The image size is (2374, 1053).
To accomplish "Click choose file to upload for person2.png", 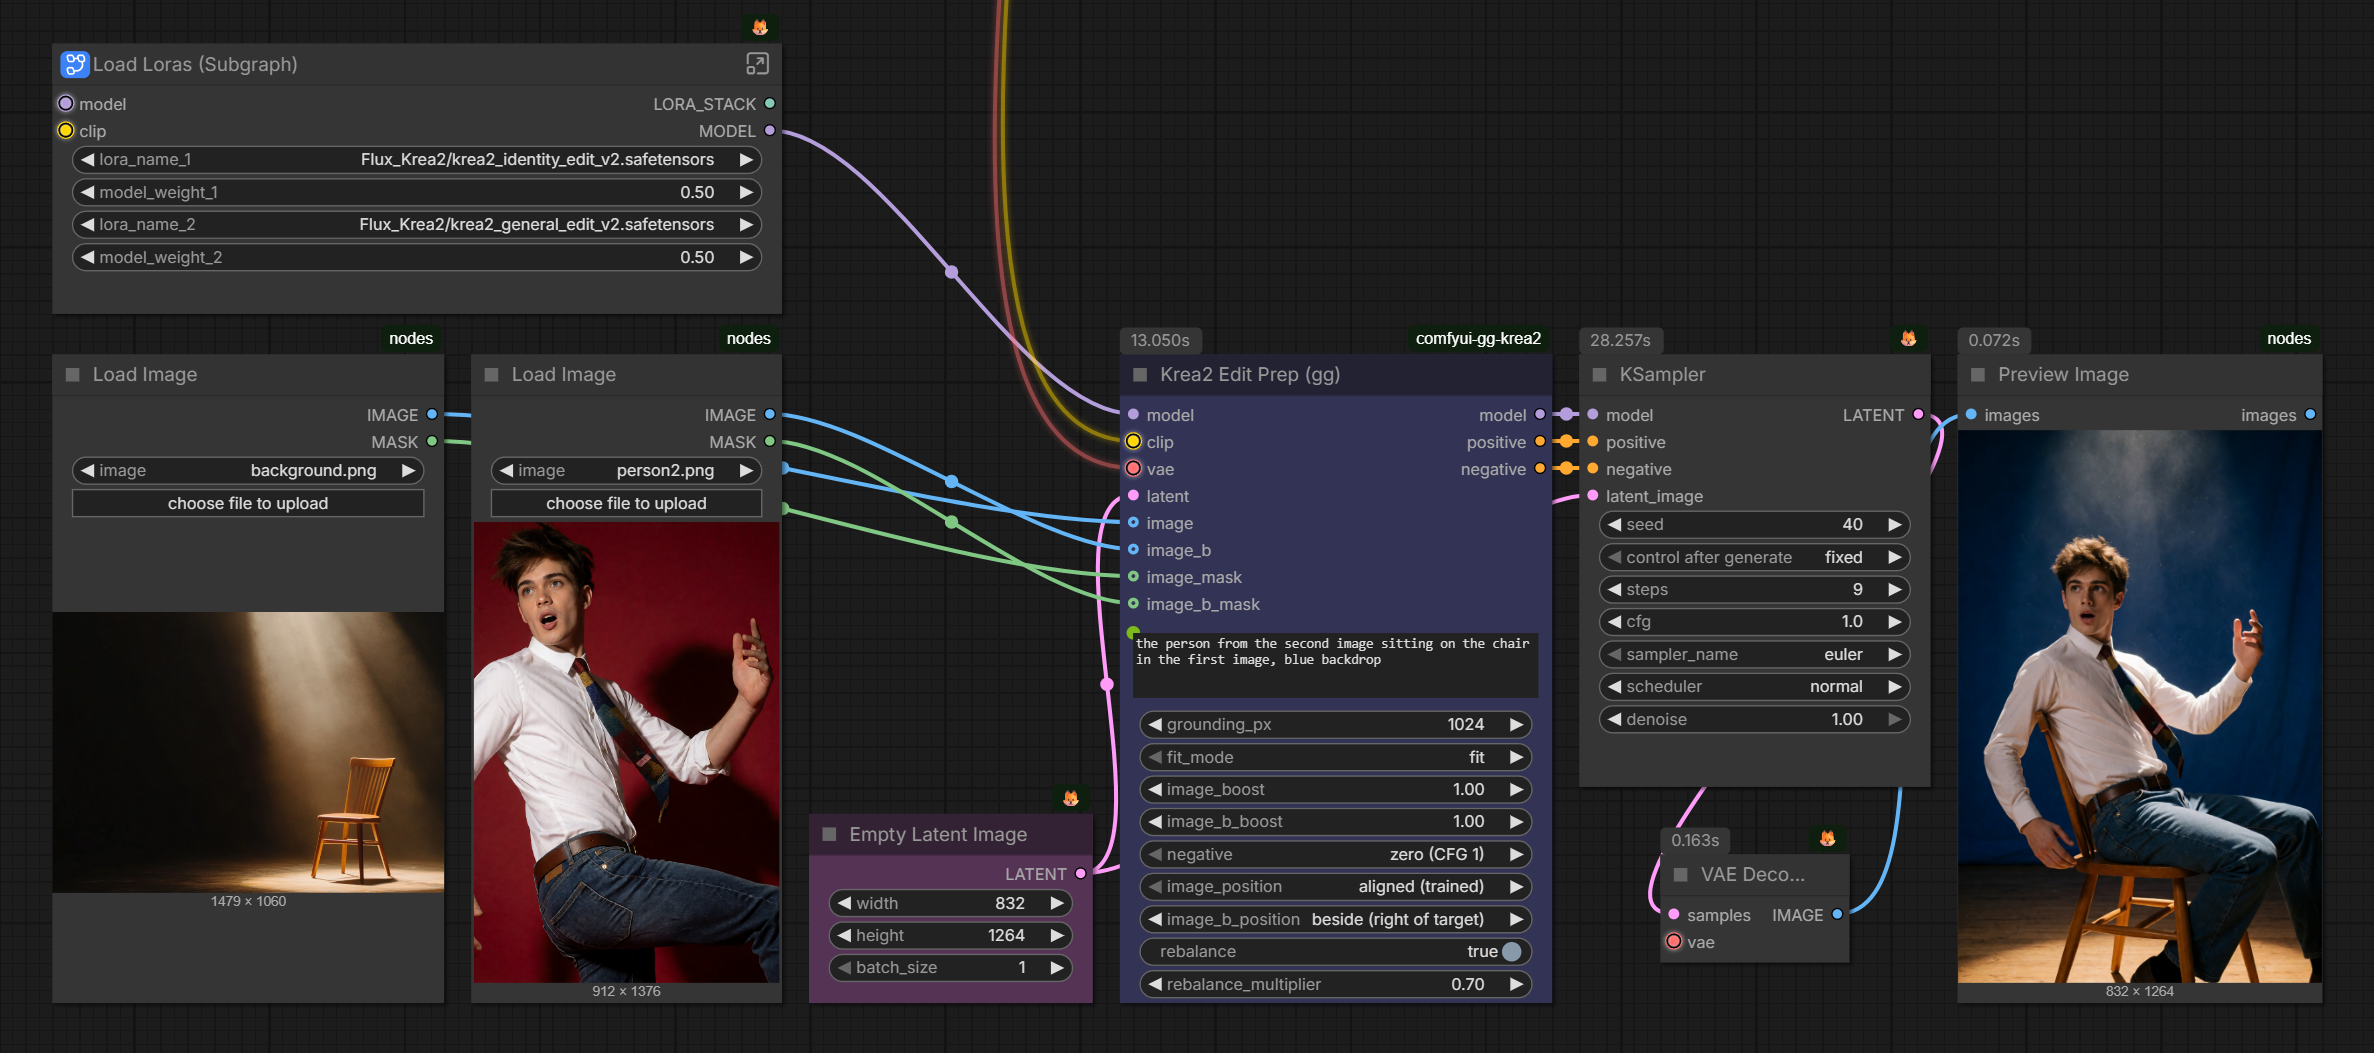I will (x=626, y=504).
